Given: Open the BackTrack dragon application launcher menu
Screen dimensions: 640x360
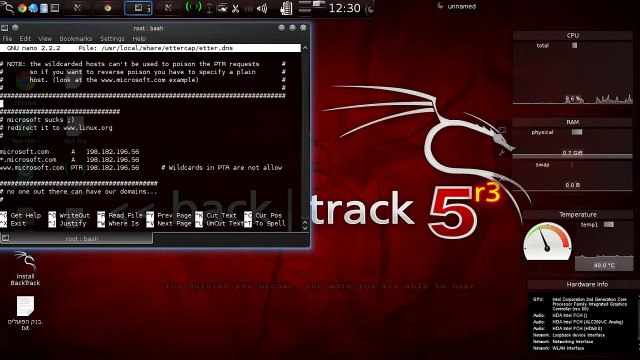Looking at the screenshot, I should click(7, 7).
